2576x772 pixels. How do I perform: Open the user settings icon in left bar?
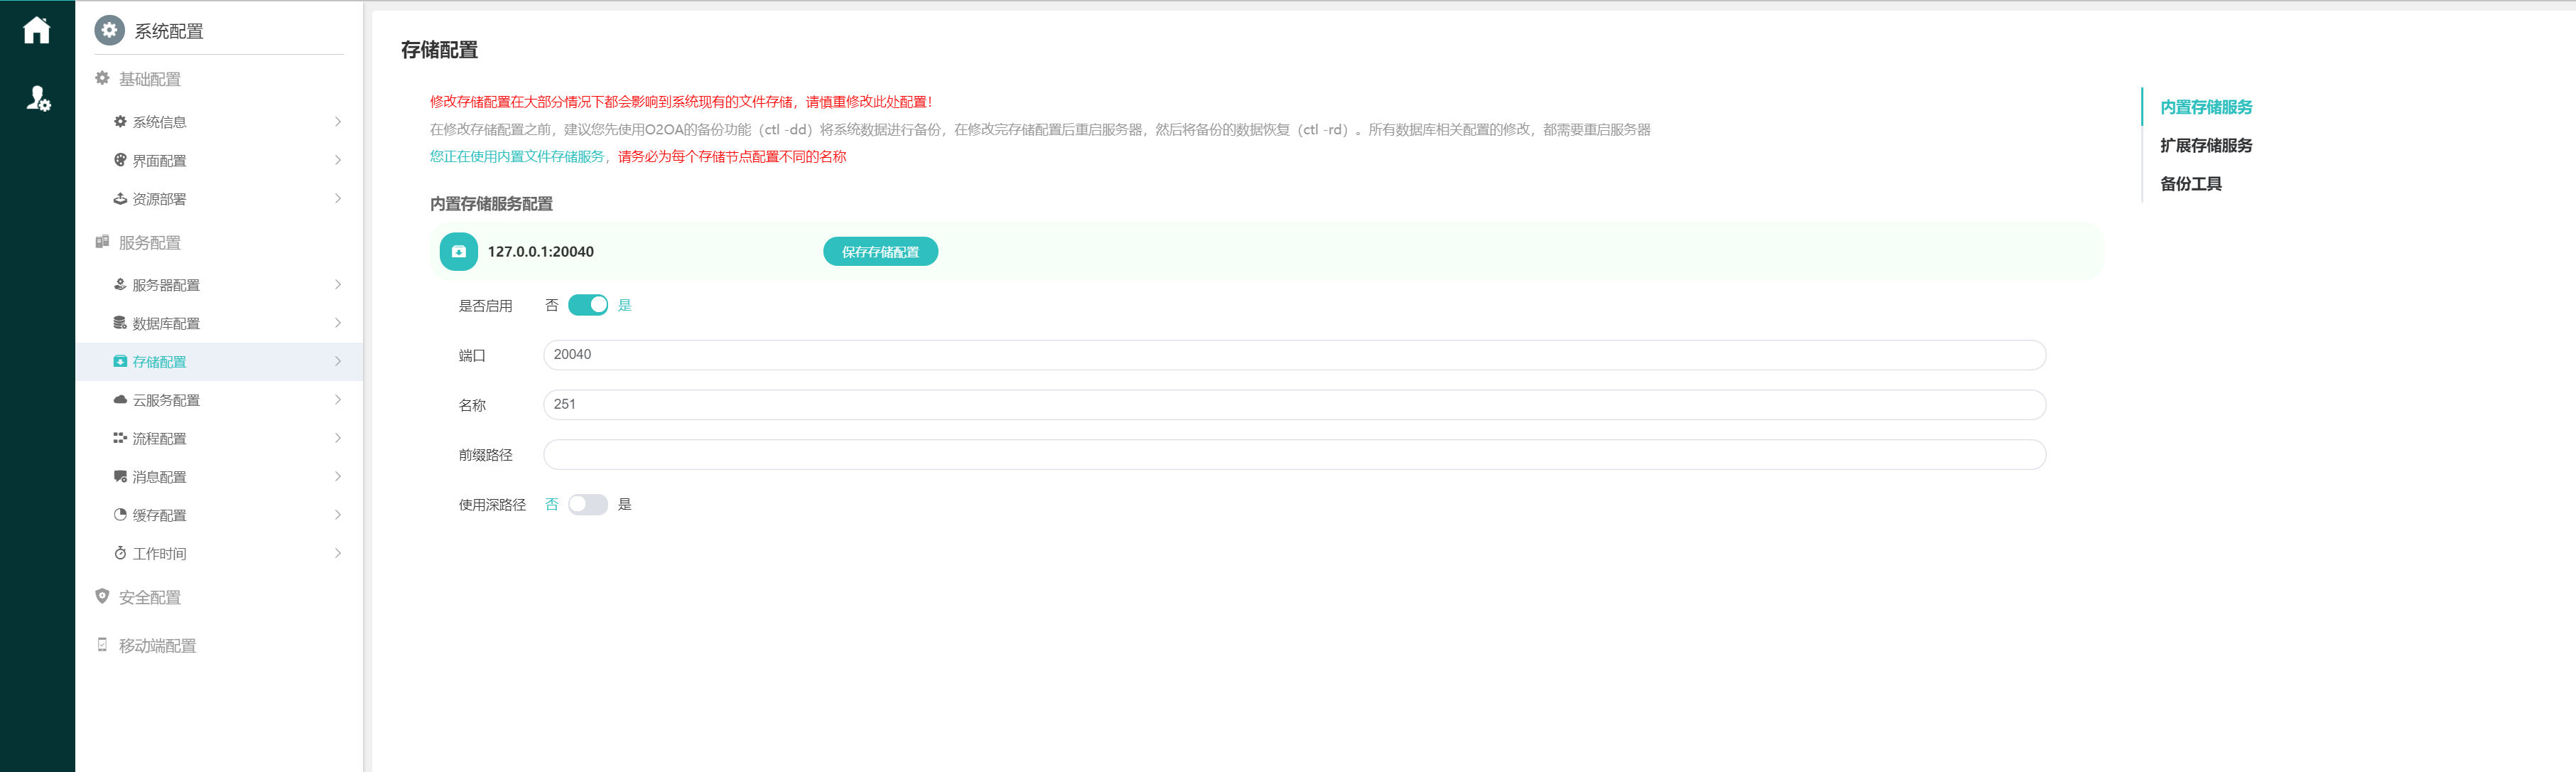38,98
